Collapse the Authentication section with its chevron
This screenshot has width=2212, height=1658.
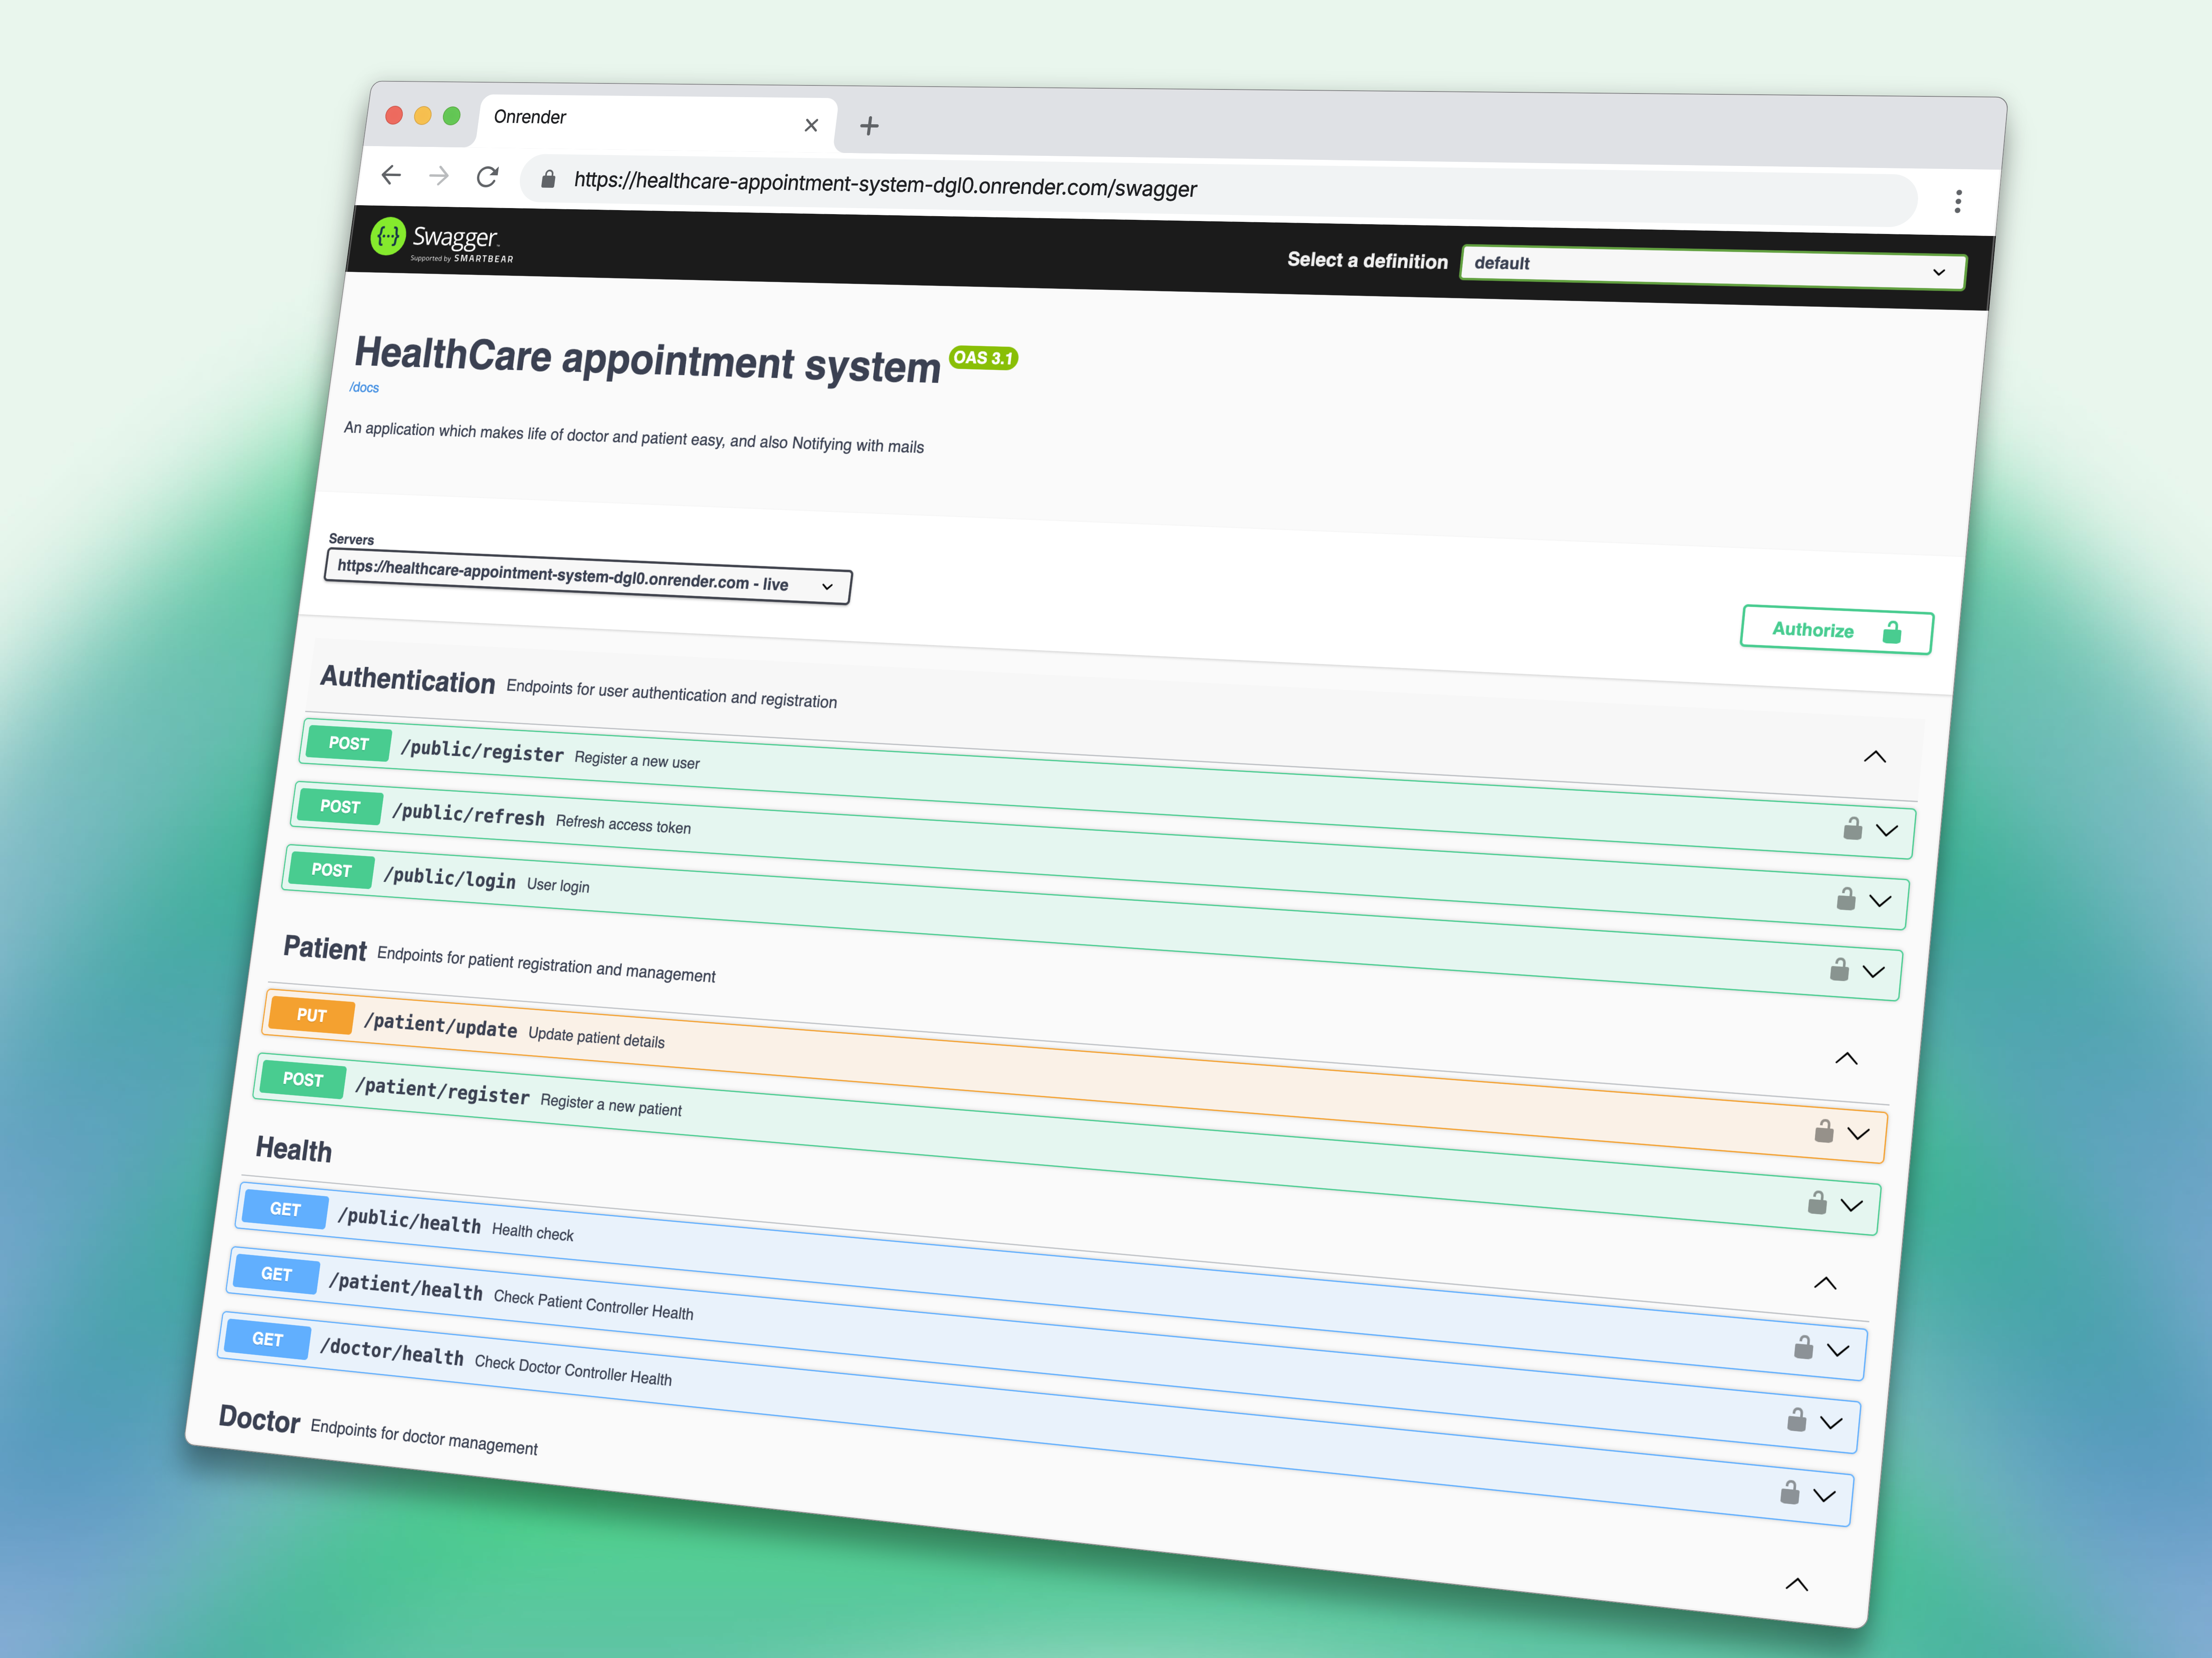coord(1875,757)
